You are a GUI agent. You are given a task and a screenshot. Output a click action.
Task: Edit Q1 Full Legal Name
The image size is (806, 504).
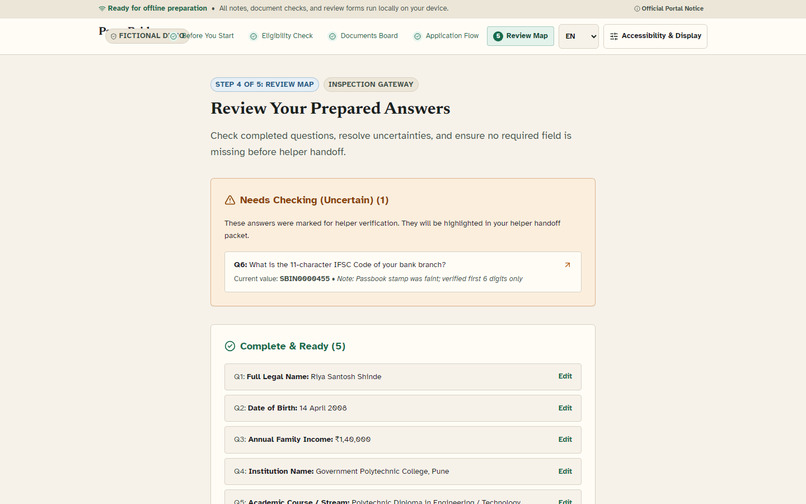[565, 376]
